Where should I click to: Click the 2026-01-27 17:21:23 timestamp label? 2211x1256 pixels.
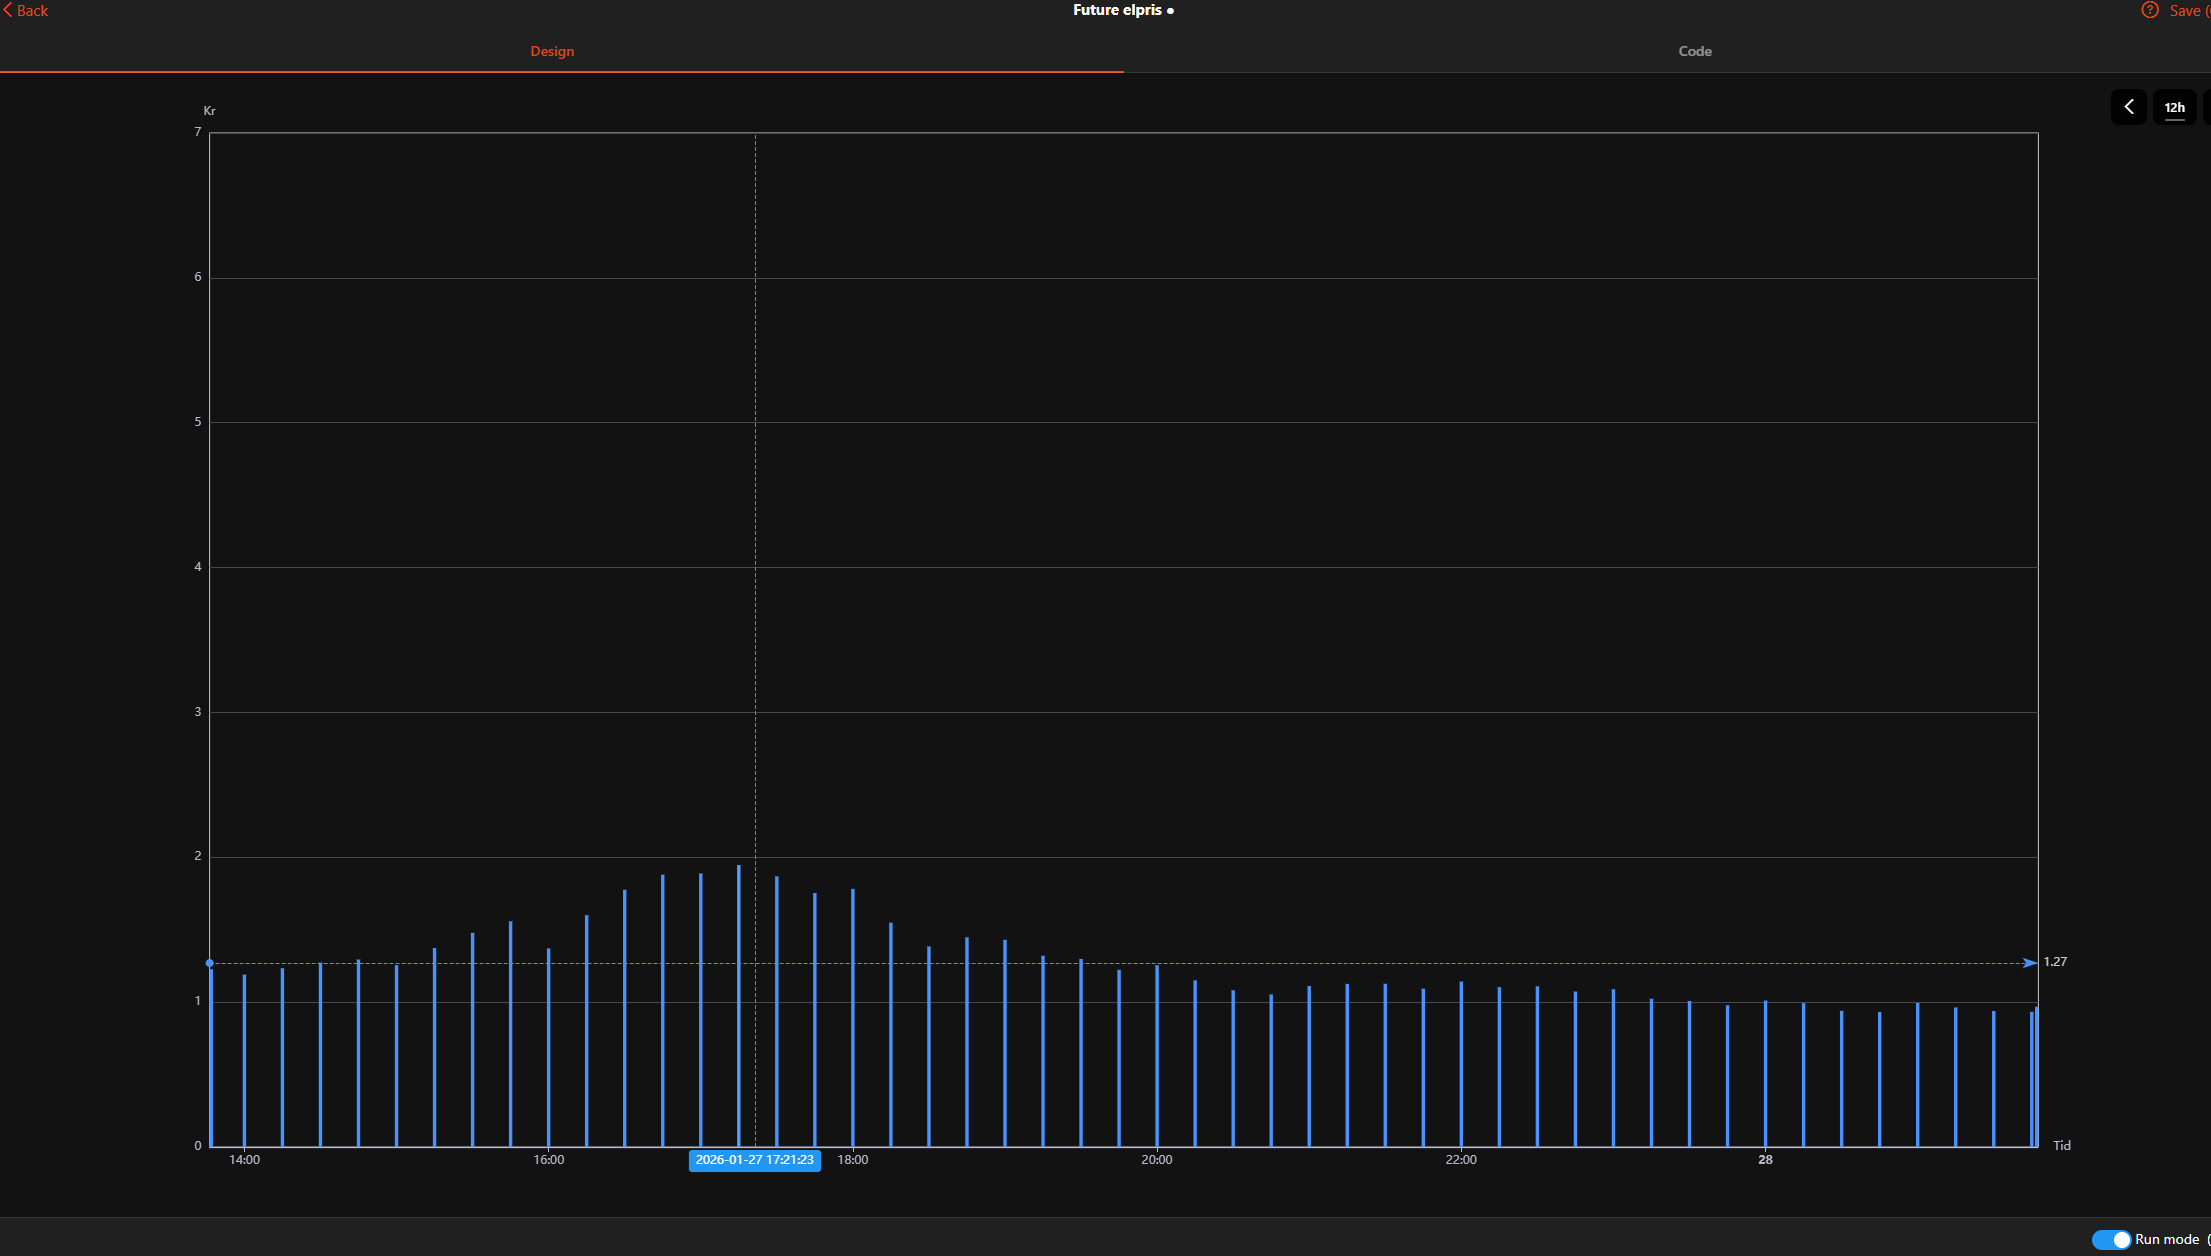(x=754, y=1160)
